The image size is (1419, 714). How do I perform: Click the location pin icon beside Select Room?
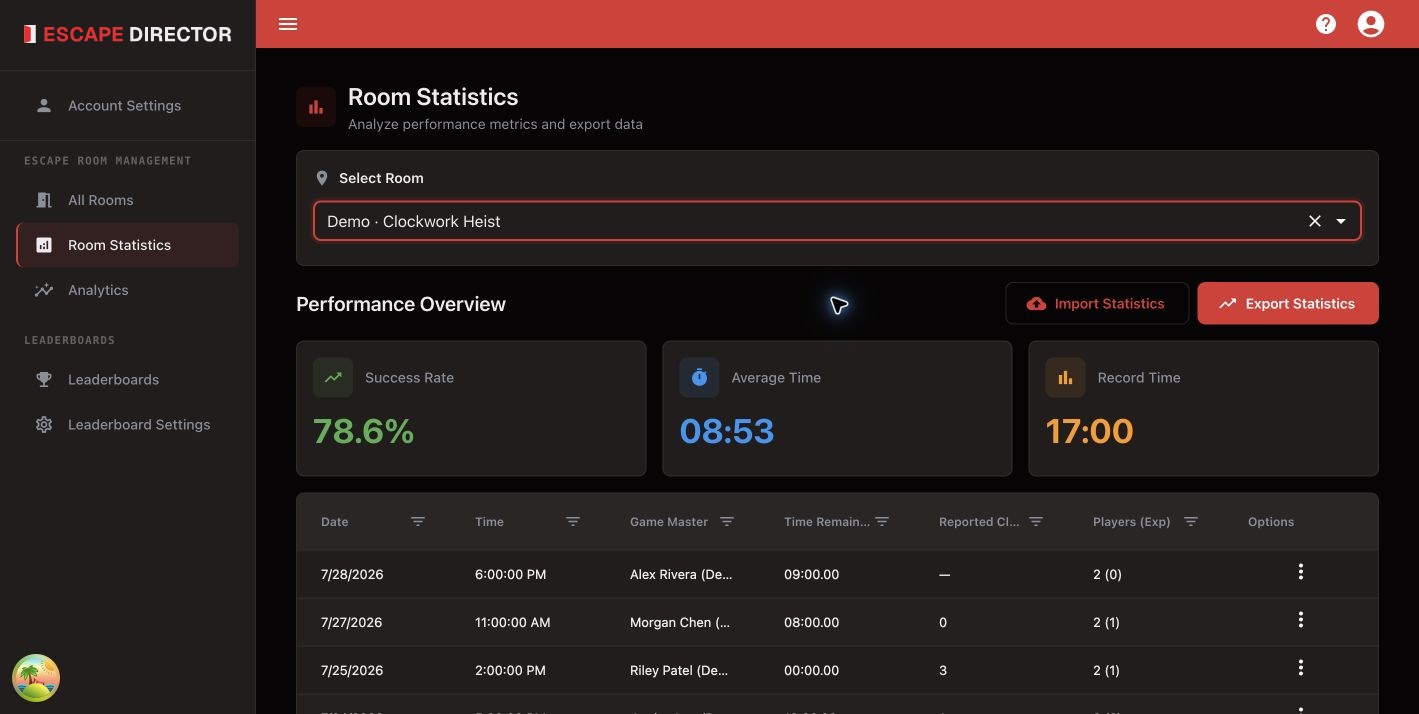[x=322, y=178]
